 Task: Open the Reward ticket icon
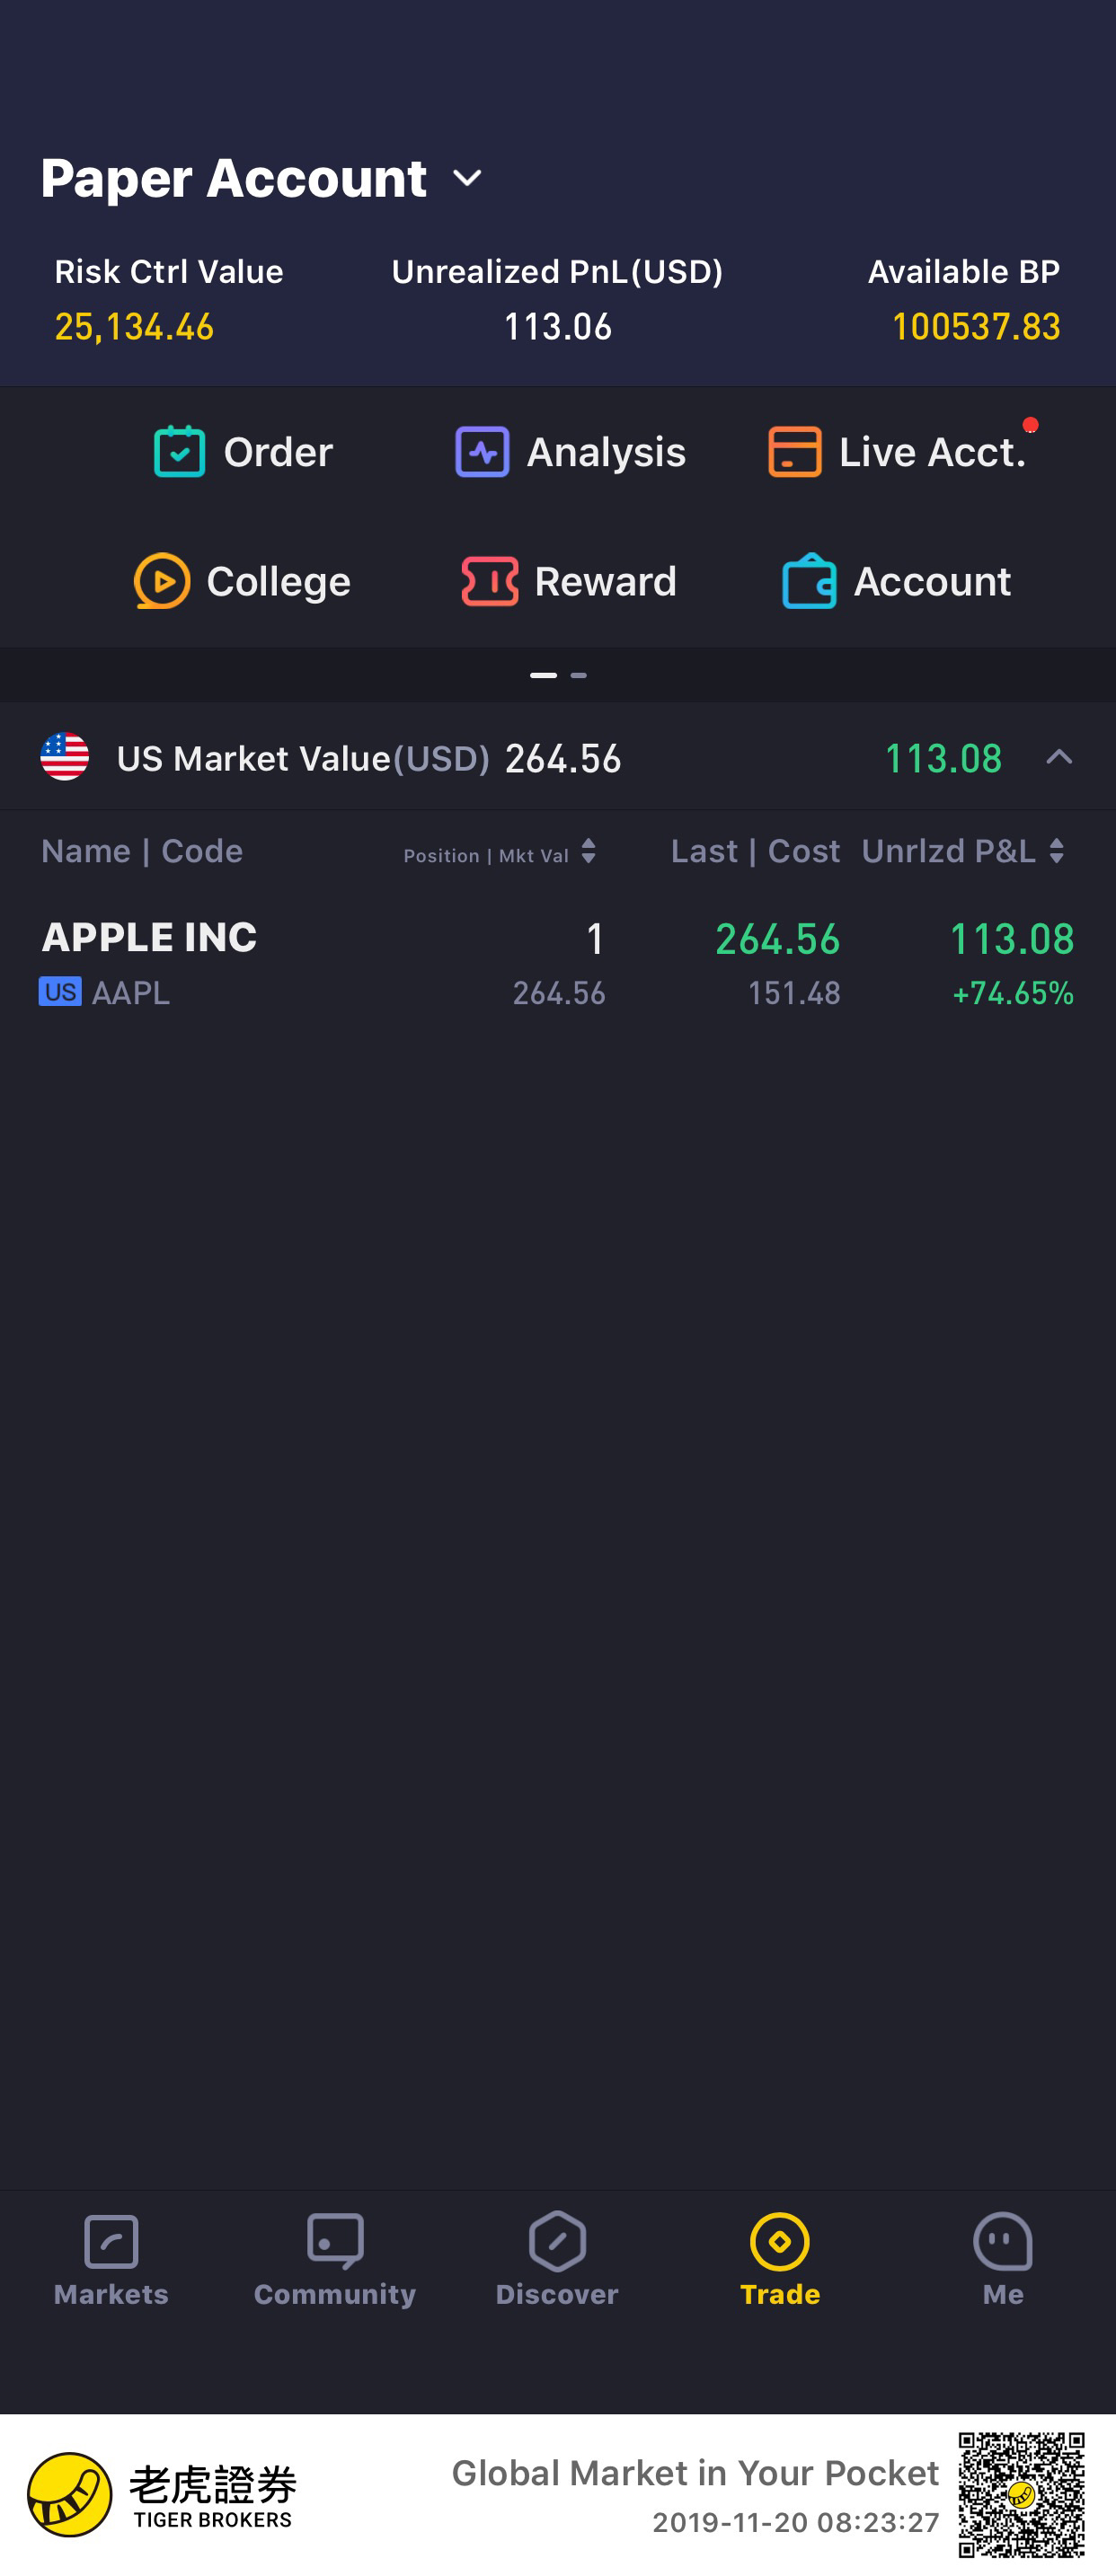(x=489, y=581)
